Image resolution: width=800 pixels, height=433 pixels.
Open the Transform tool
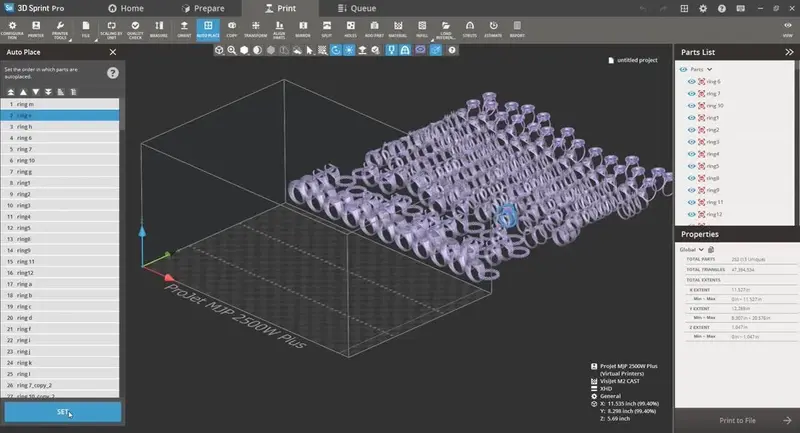tap(255, 30)
